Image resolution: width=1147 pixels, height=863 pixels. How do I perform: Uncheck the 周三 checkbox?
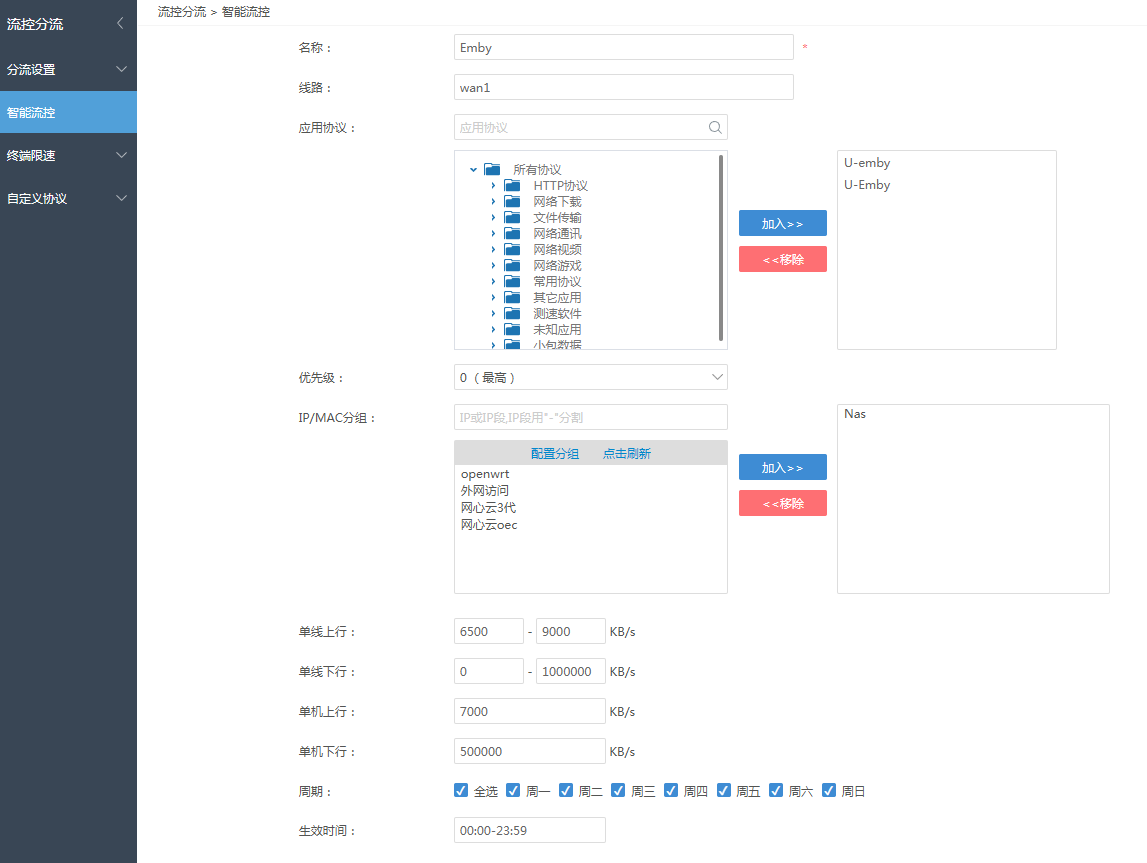click(618, 790)
